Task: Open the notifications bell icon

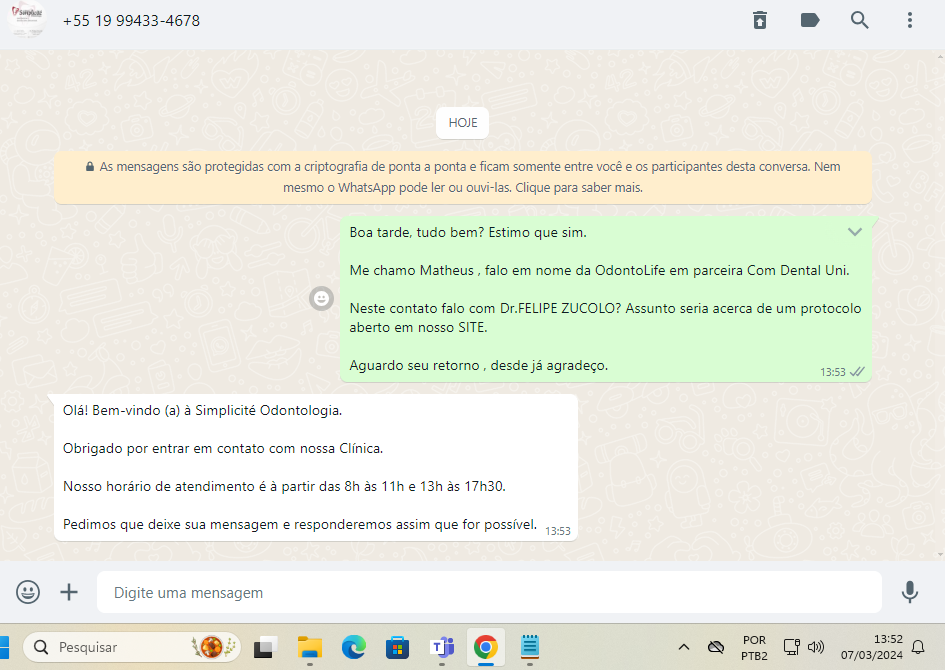Action: click(917, 647)
